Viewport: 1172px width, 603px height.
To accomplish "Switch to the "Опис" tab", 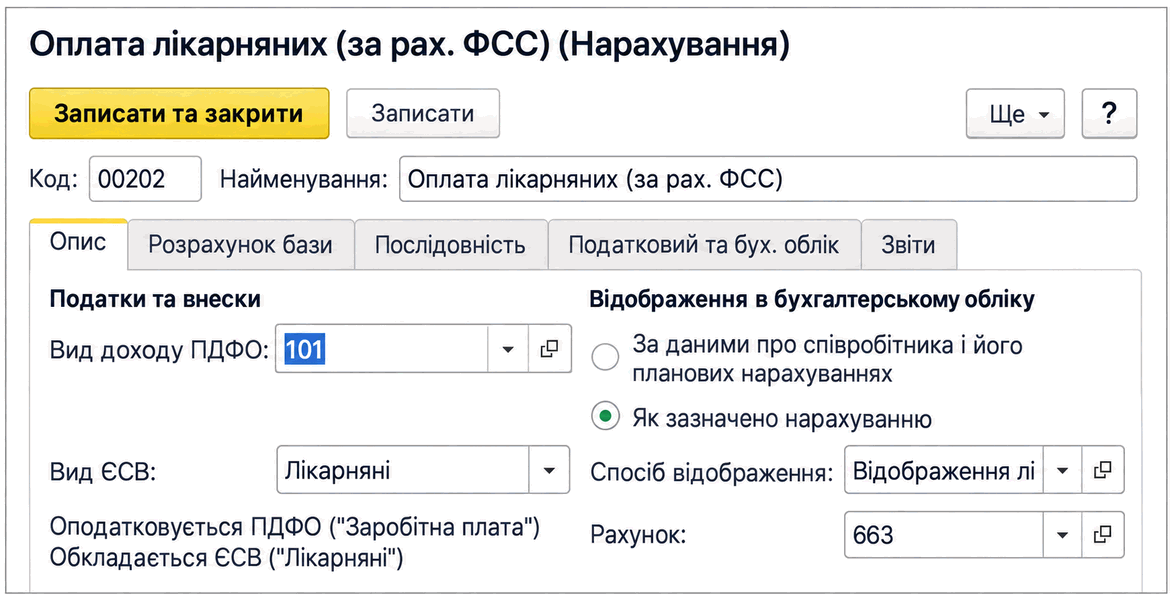I will point(78,244).
